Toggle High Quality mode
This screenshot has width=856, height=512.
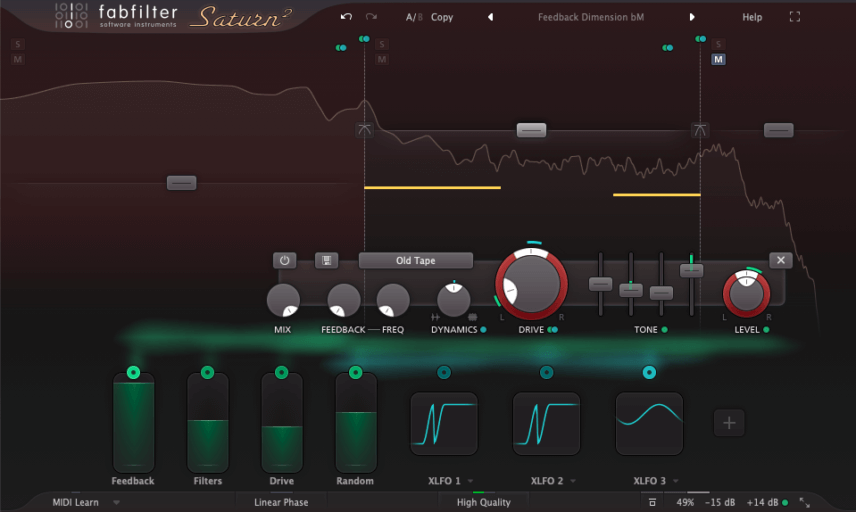[484, 502]
